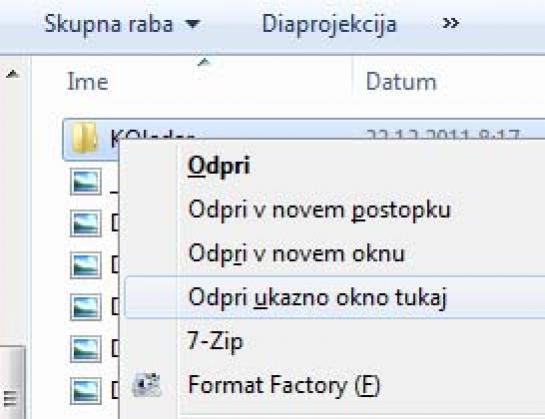Image resolution: width=545 pixels, height=419 pixels.
Task: Open the Skupna raba dropdown arrow
Action: (193, 24)
